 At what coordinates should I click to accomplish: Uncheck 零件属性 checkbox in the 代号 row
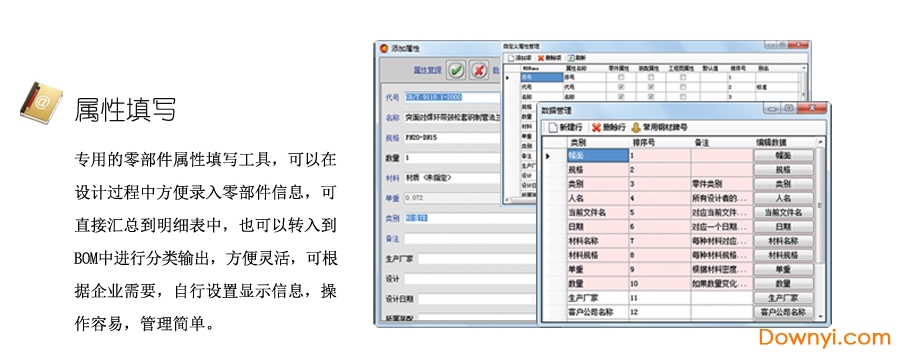click(x=621, y=87)
